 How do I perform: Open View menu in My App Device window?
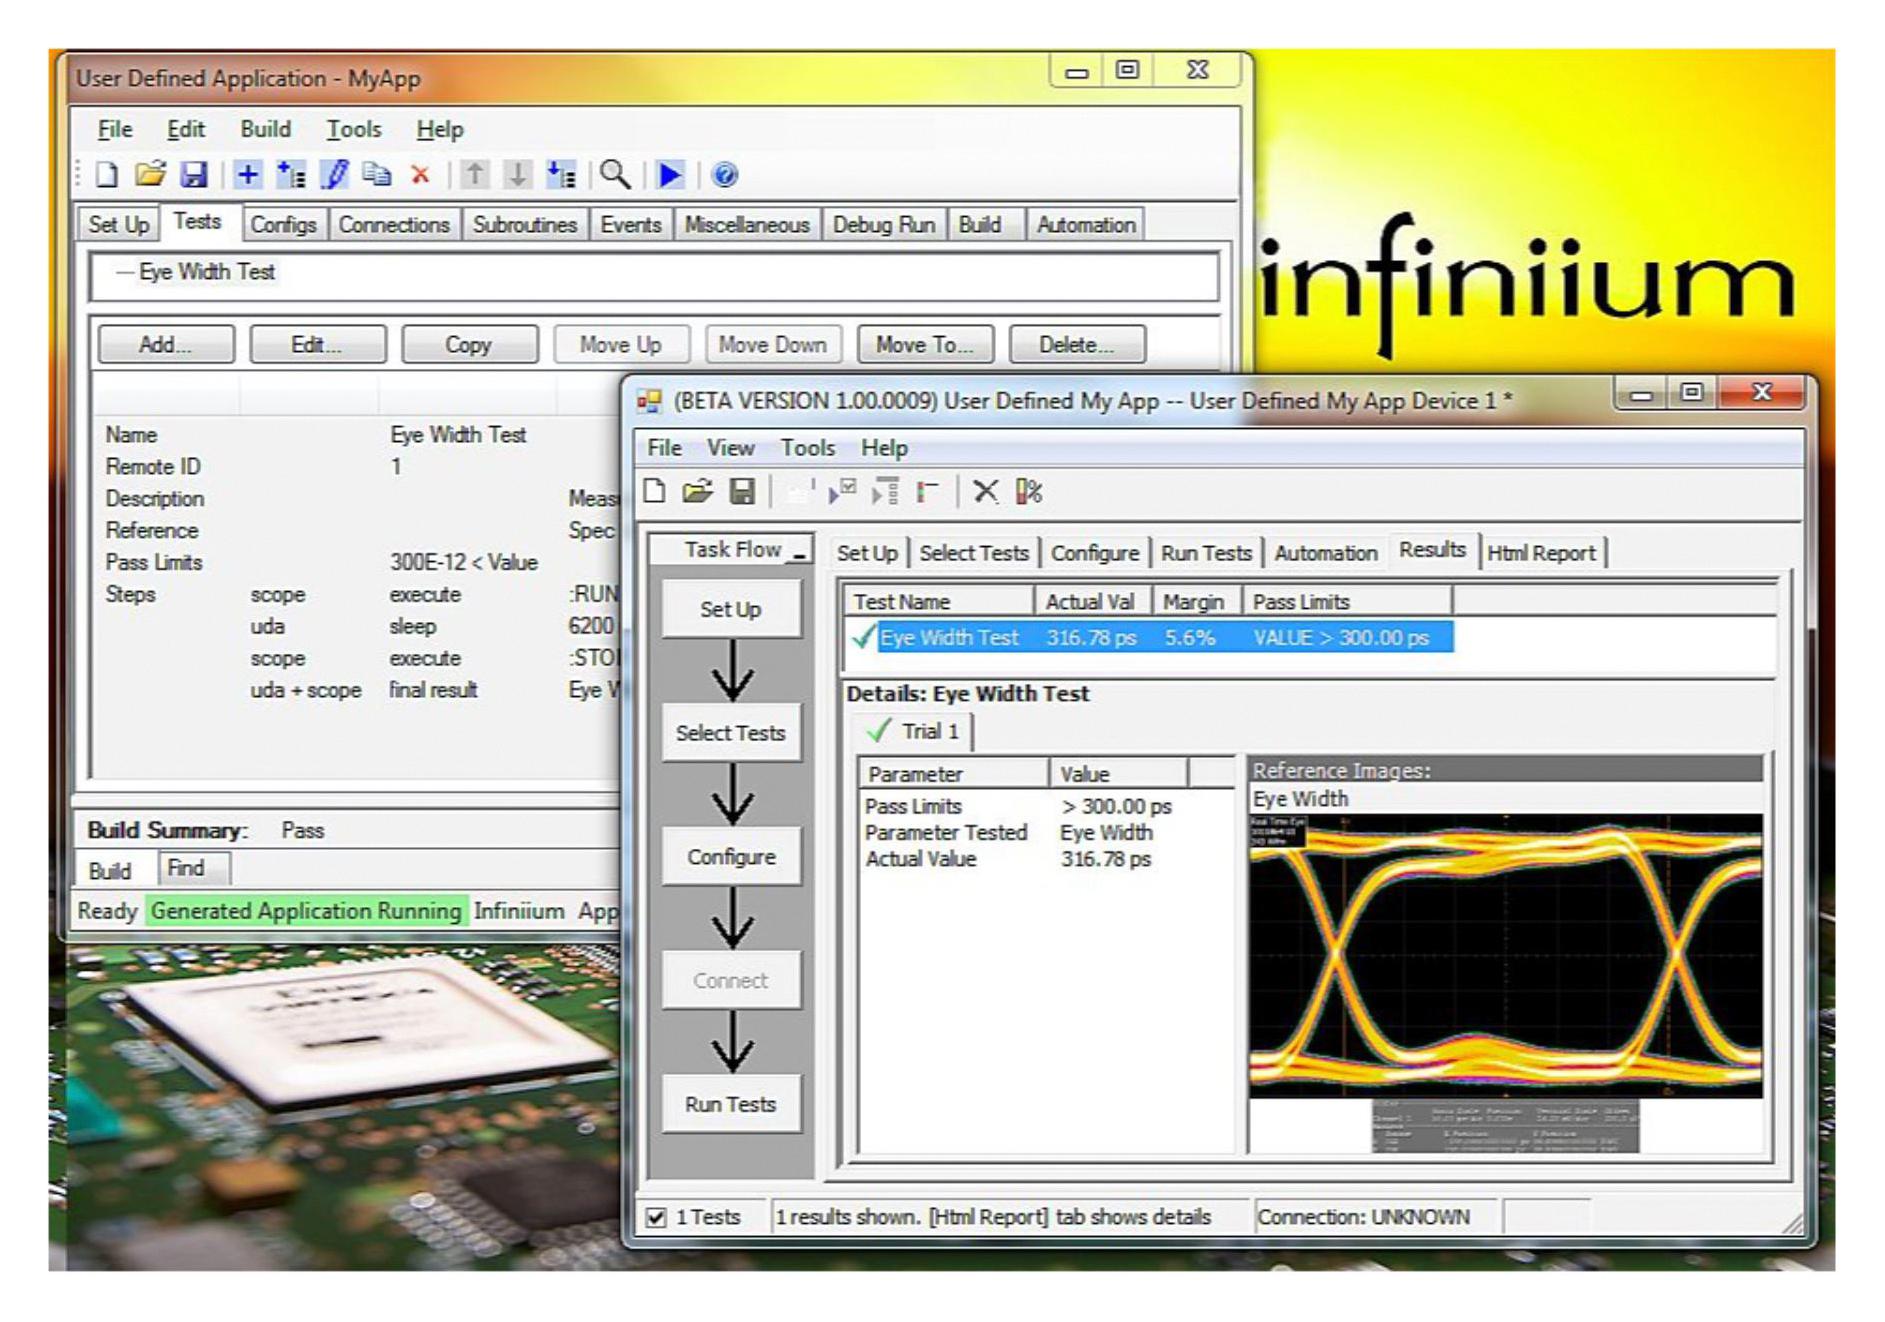click(x=731, y=447)
